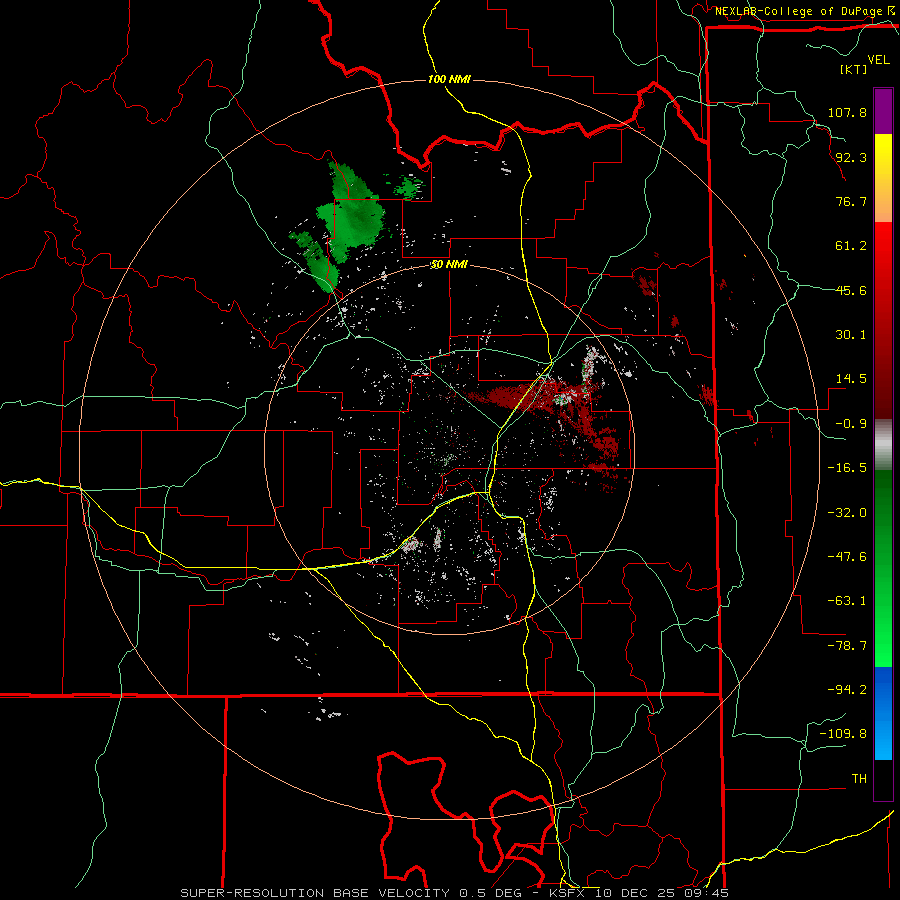
Task: Click the [KT] units label
Action: tap(853, 69)
